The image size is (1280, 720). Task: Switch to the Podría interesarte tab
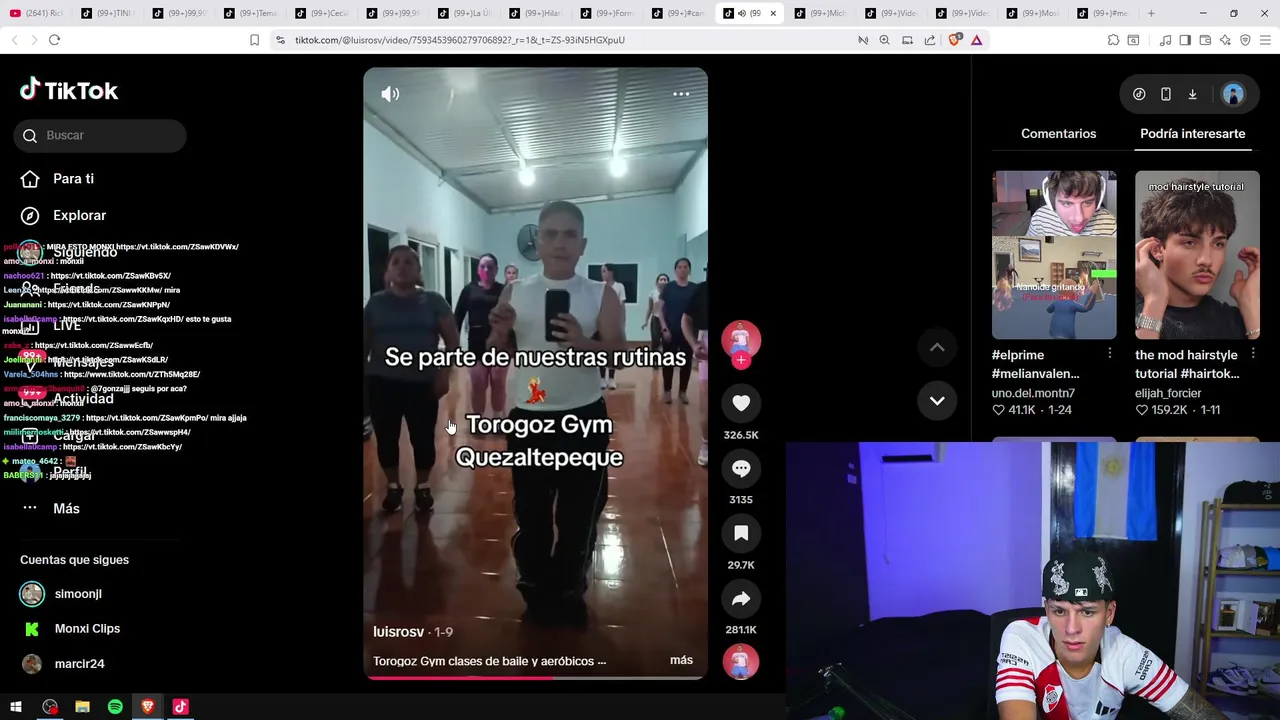(1193, 134)
